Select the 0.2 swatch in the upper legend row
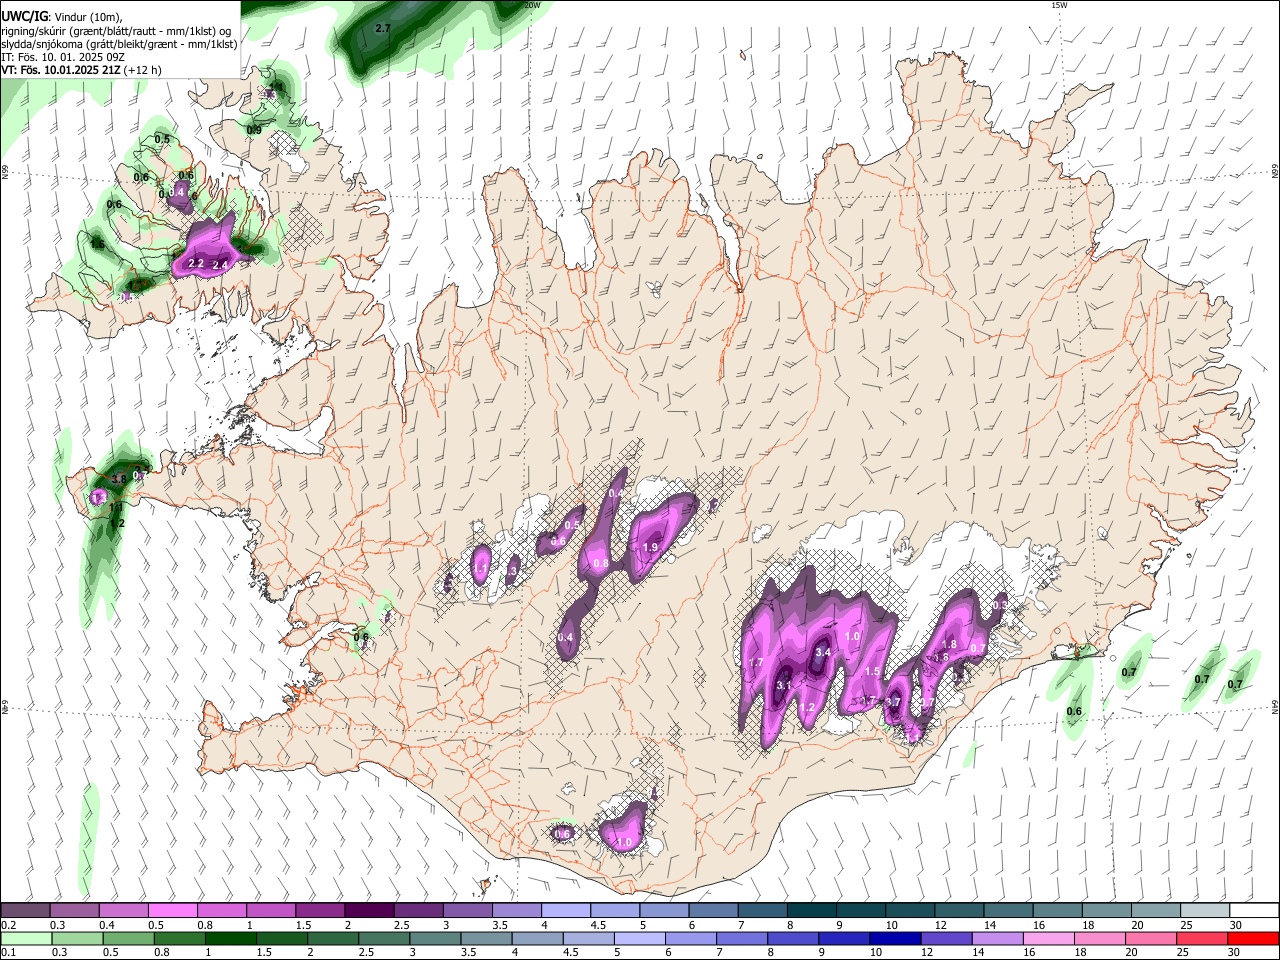 click(x=26, y=911)
